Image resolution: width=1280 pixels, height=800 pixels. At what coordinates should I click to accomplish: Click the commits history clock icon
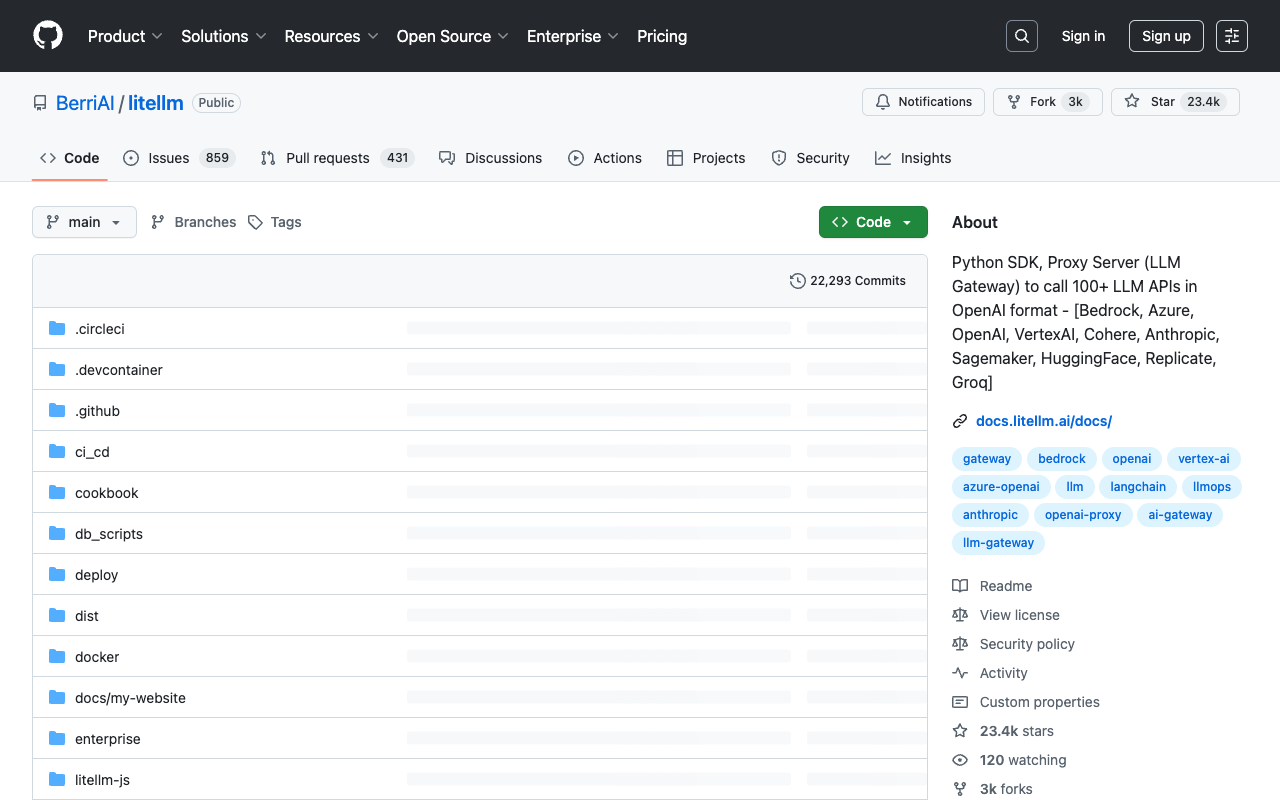tap(798, 281)
